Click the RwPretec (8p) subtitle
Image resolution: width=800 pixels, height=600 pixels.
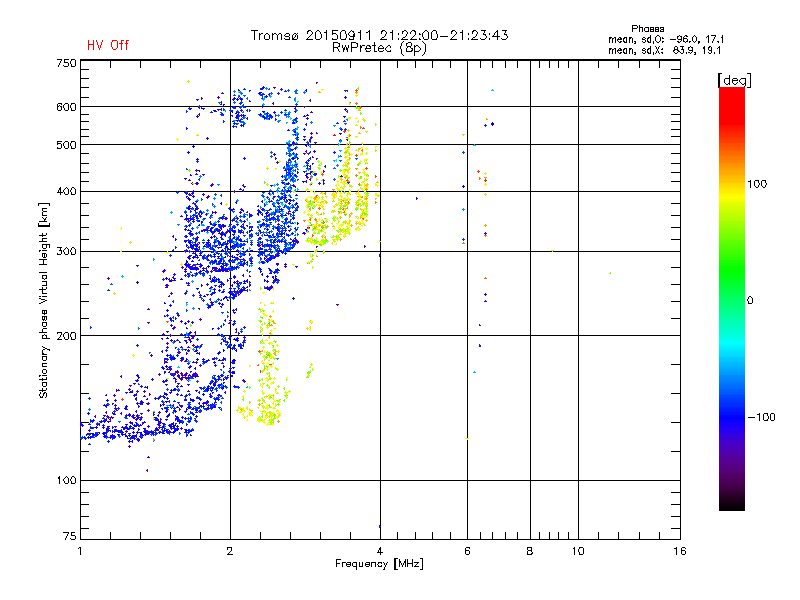[x=379, y=48]
